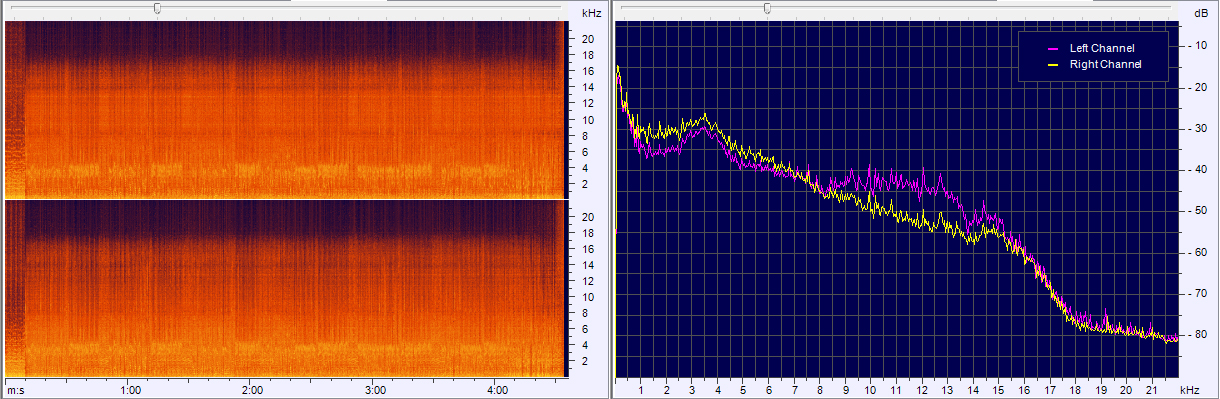Click the dB label above spectrum graph scale
1220x399 pixels.
1200,13
